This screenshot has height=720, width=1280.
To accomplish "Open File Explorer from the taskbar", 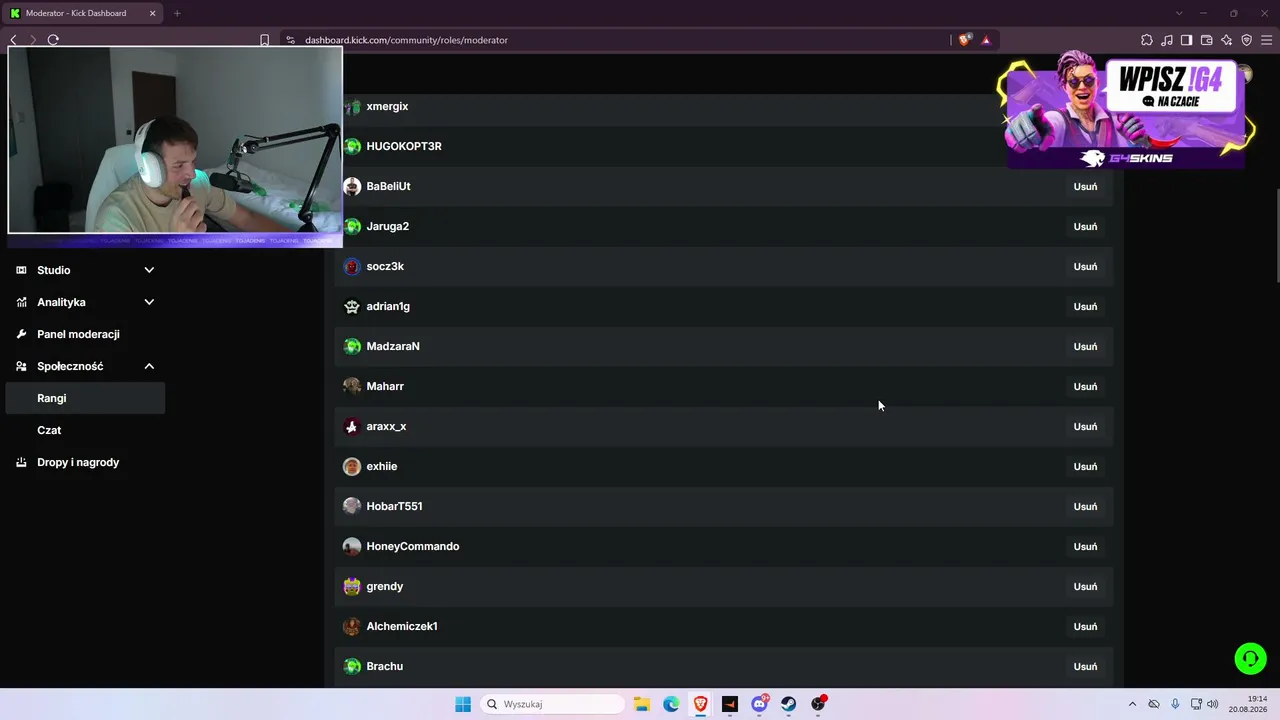I will tap(642, 704).
